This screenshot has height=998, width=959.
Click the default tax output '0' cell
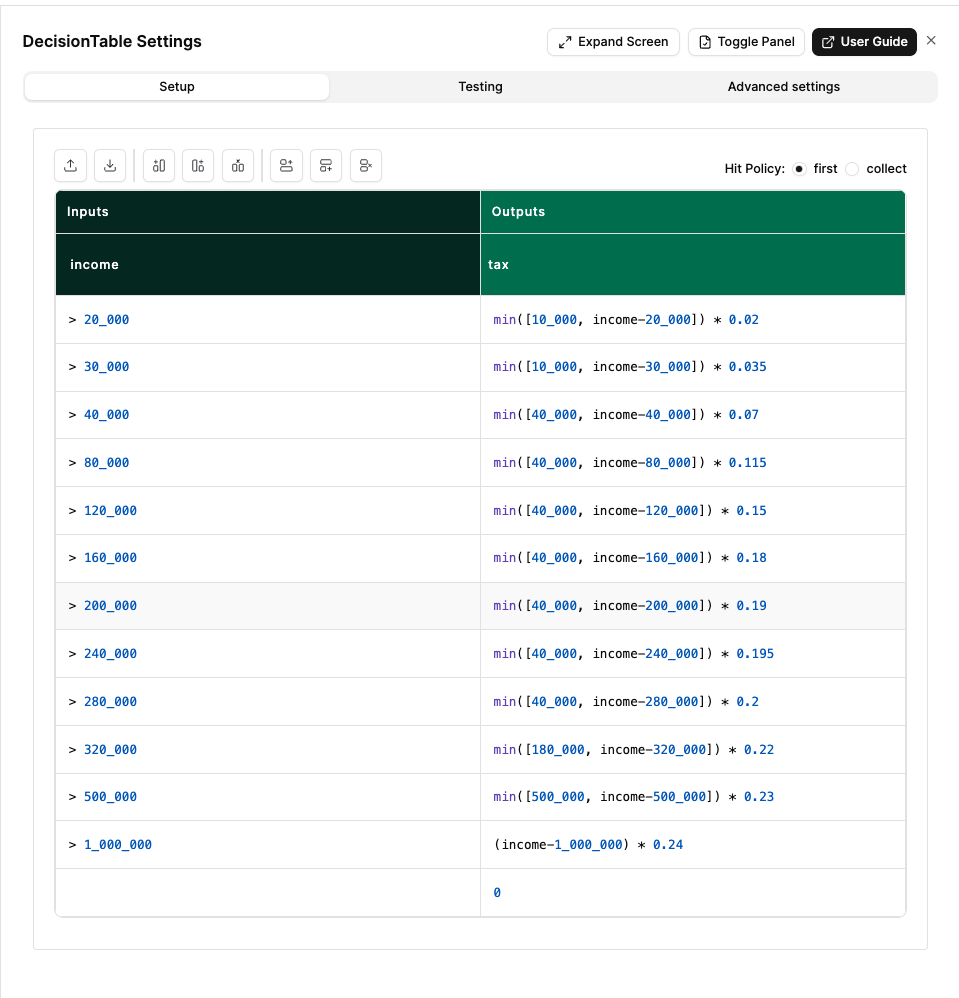[693, 892]
